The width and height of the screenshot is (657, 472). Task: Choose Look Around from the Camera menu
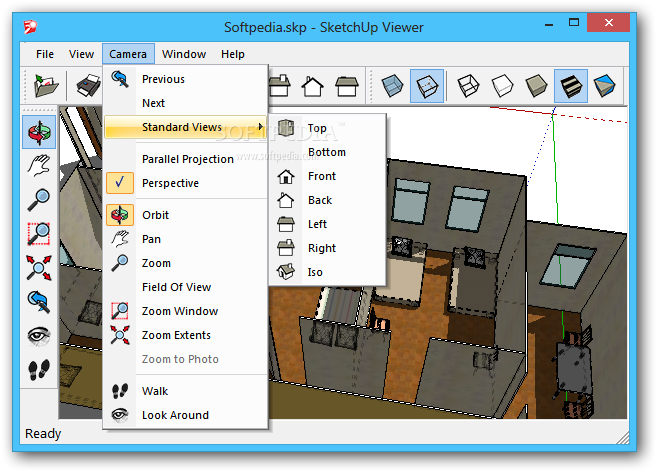185,415
